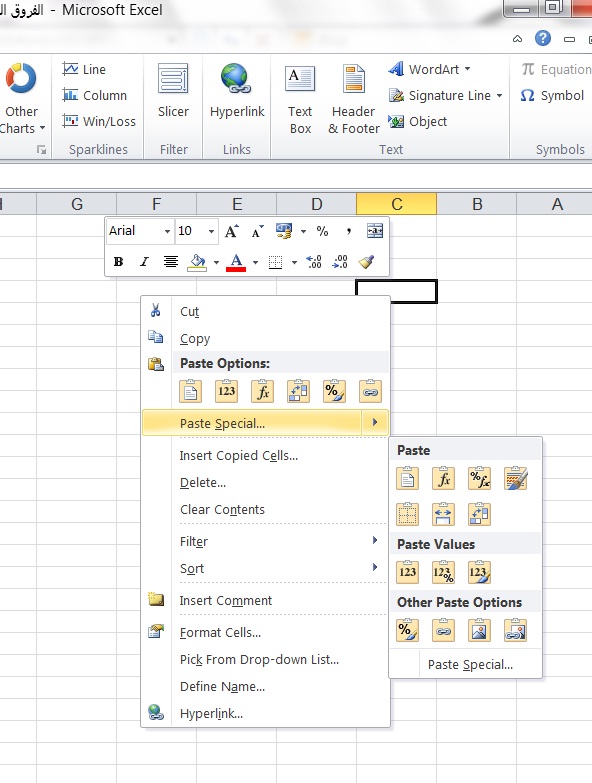The width and height of the screenshot is (592, 783).
Task: Choose Pick From Drop-down List...
Action: (x=266, y=659)
